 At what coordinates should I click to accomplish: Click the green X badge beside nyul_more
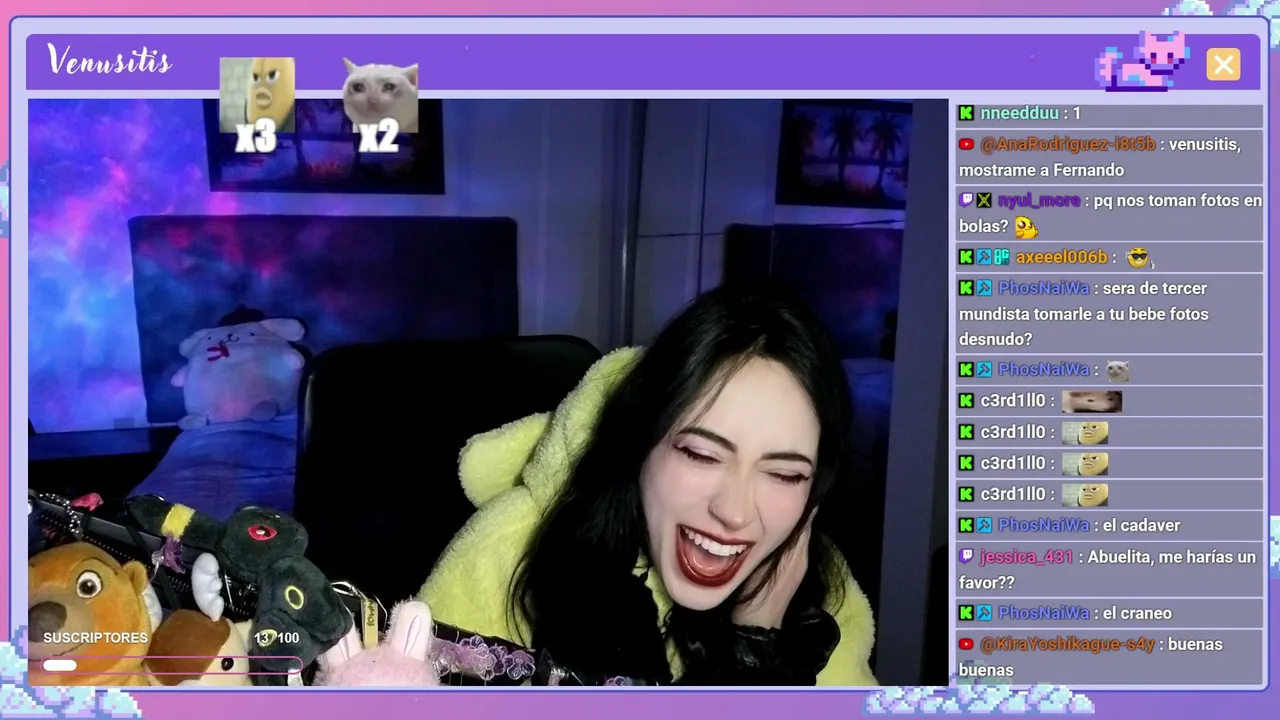click(x=984, y=200)
